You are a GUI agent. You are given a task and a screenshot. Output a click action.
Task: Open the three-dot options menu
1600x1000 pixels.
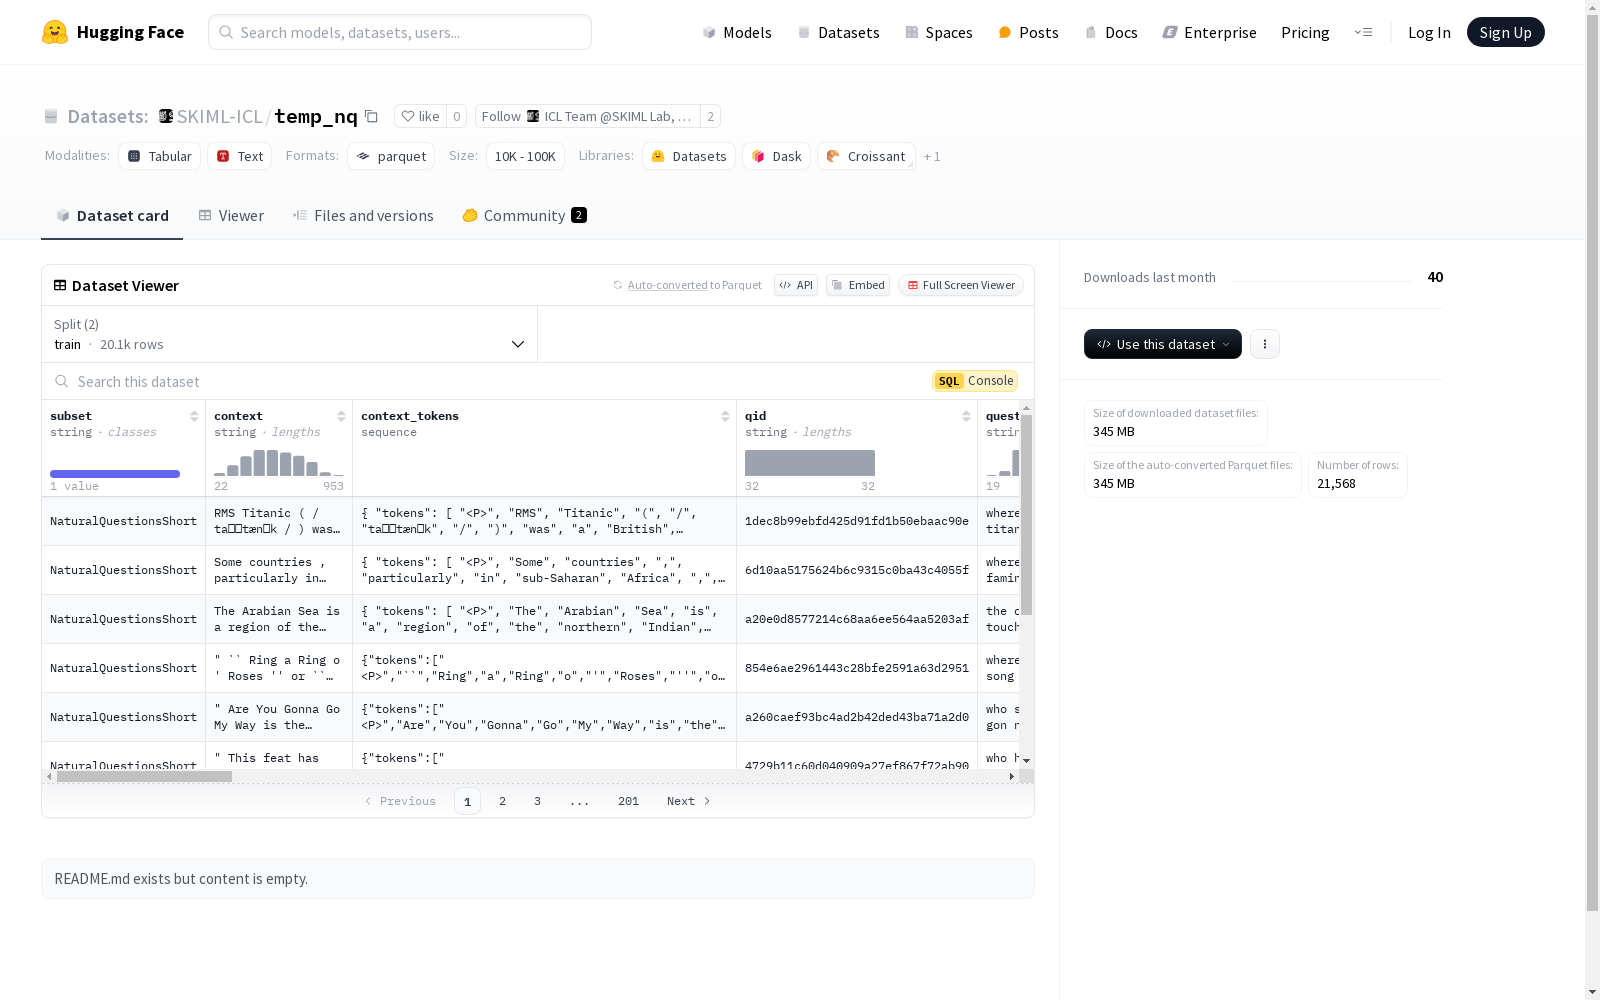(1264, 344)
